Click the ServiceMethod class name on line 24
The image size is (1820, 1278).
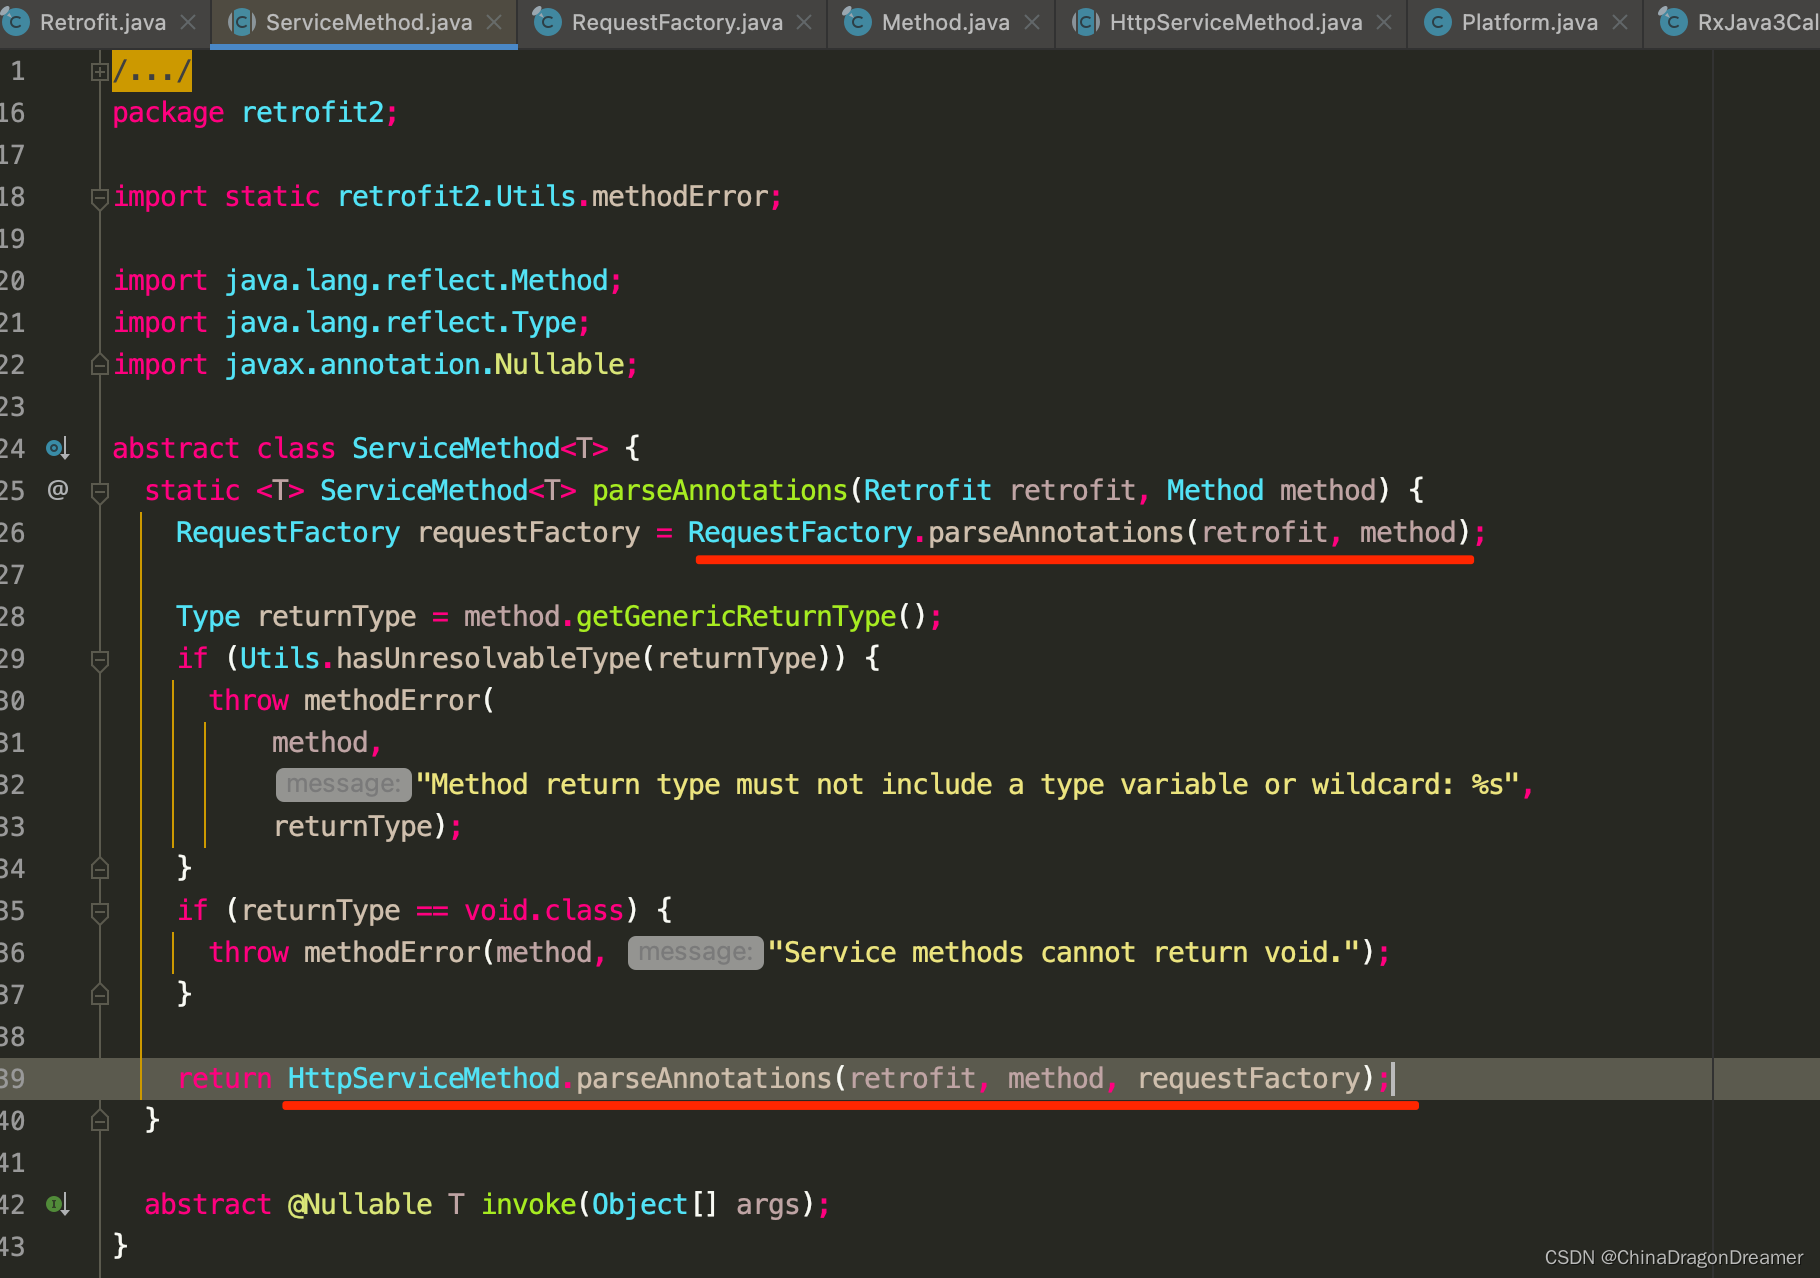(x=455, y=448)
